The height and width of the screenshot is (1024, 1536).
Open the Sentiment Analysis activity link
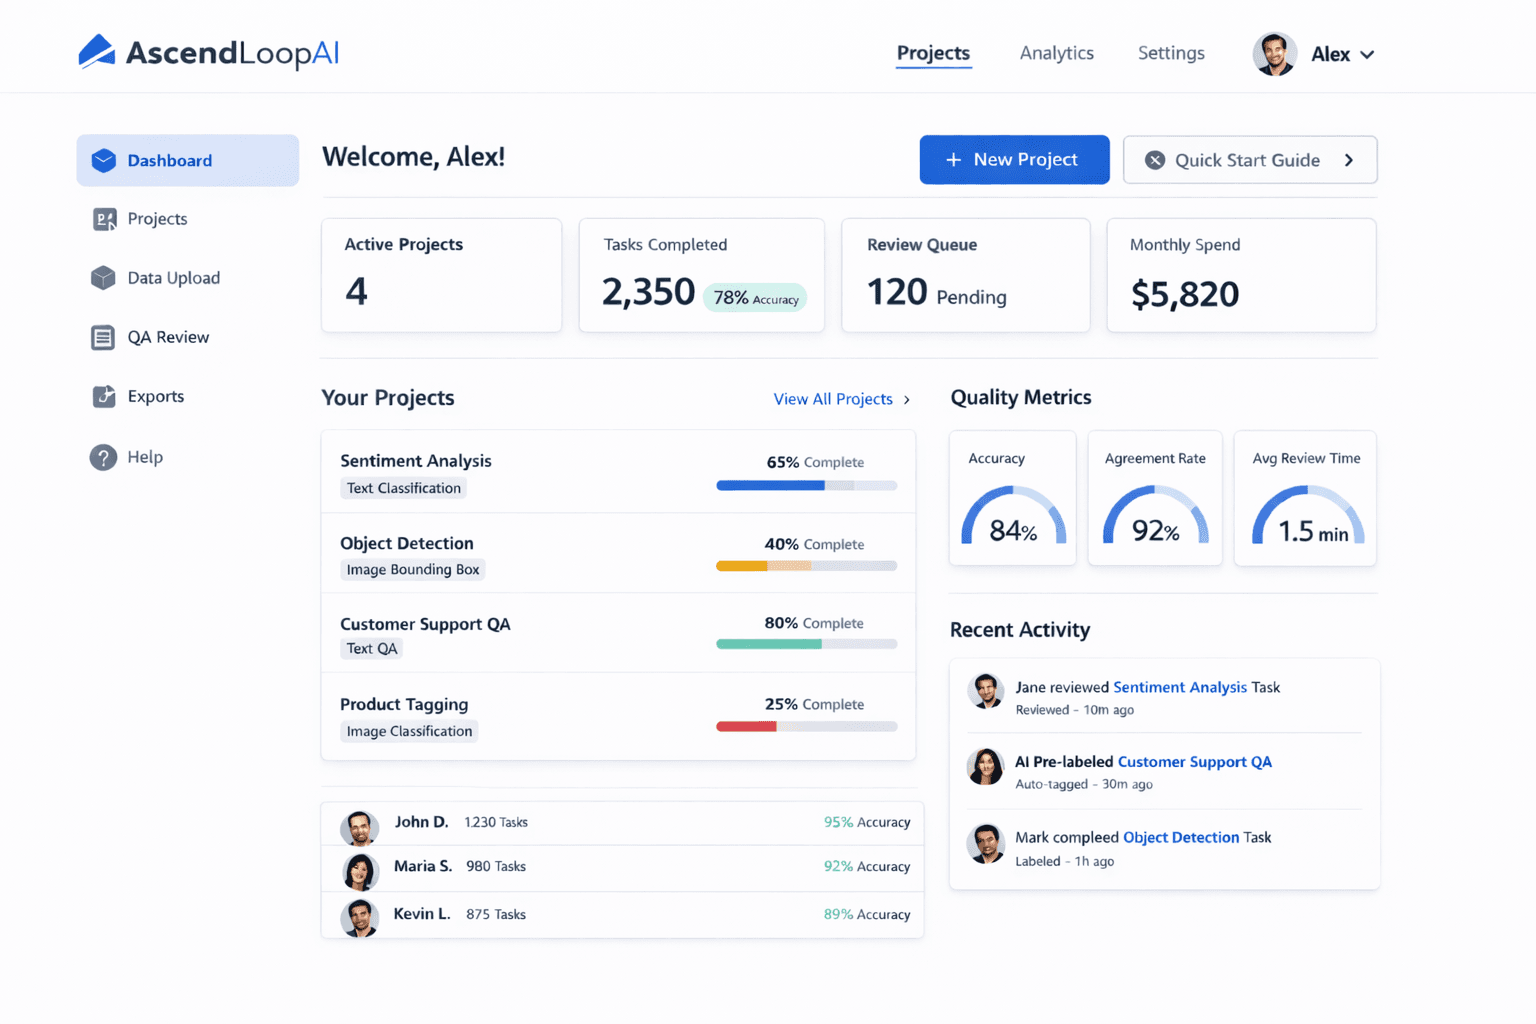click(1180, 687)
